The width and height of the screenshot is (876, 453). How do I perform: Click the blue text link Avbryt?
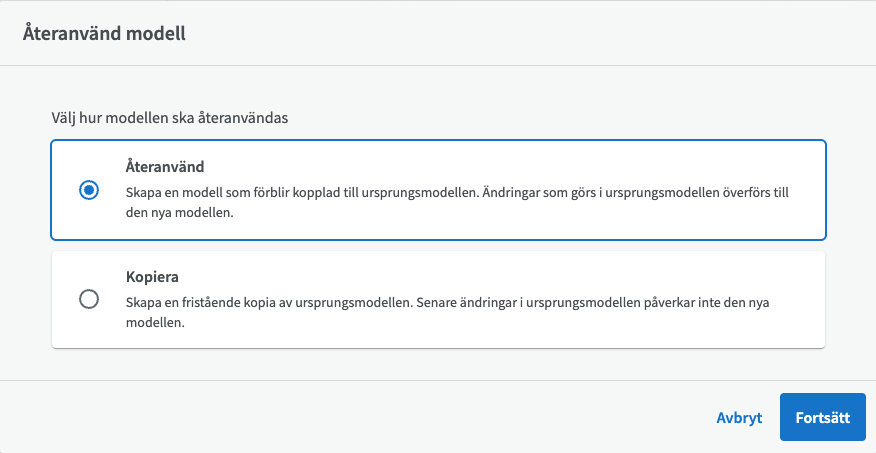click(739, 418)
